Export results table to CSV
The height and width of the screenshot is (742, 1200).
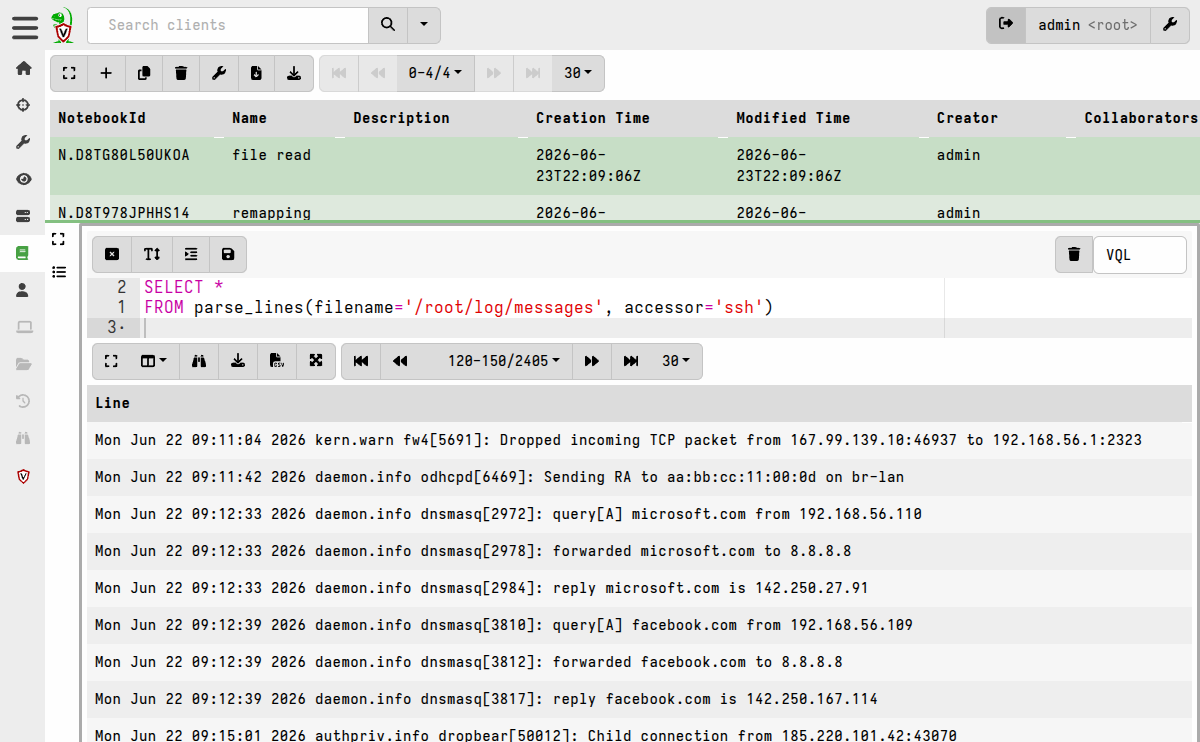pyautogui.click(x=277, y=361)
